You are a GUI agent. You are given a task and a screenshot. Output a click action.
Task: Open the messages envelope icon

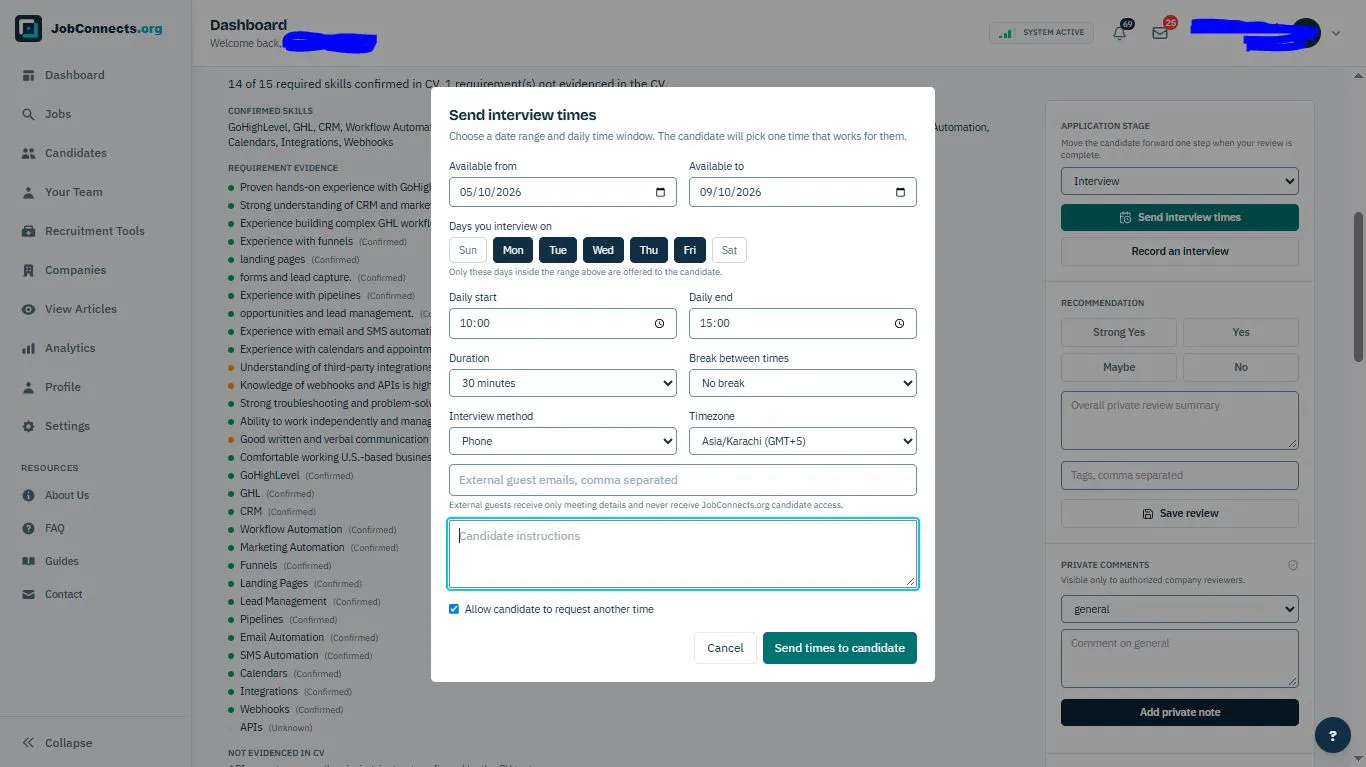click(1160, 33)
